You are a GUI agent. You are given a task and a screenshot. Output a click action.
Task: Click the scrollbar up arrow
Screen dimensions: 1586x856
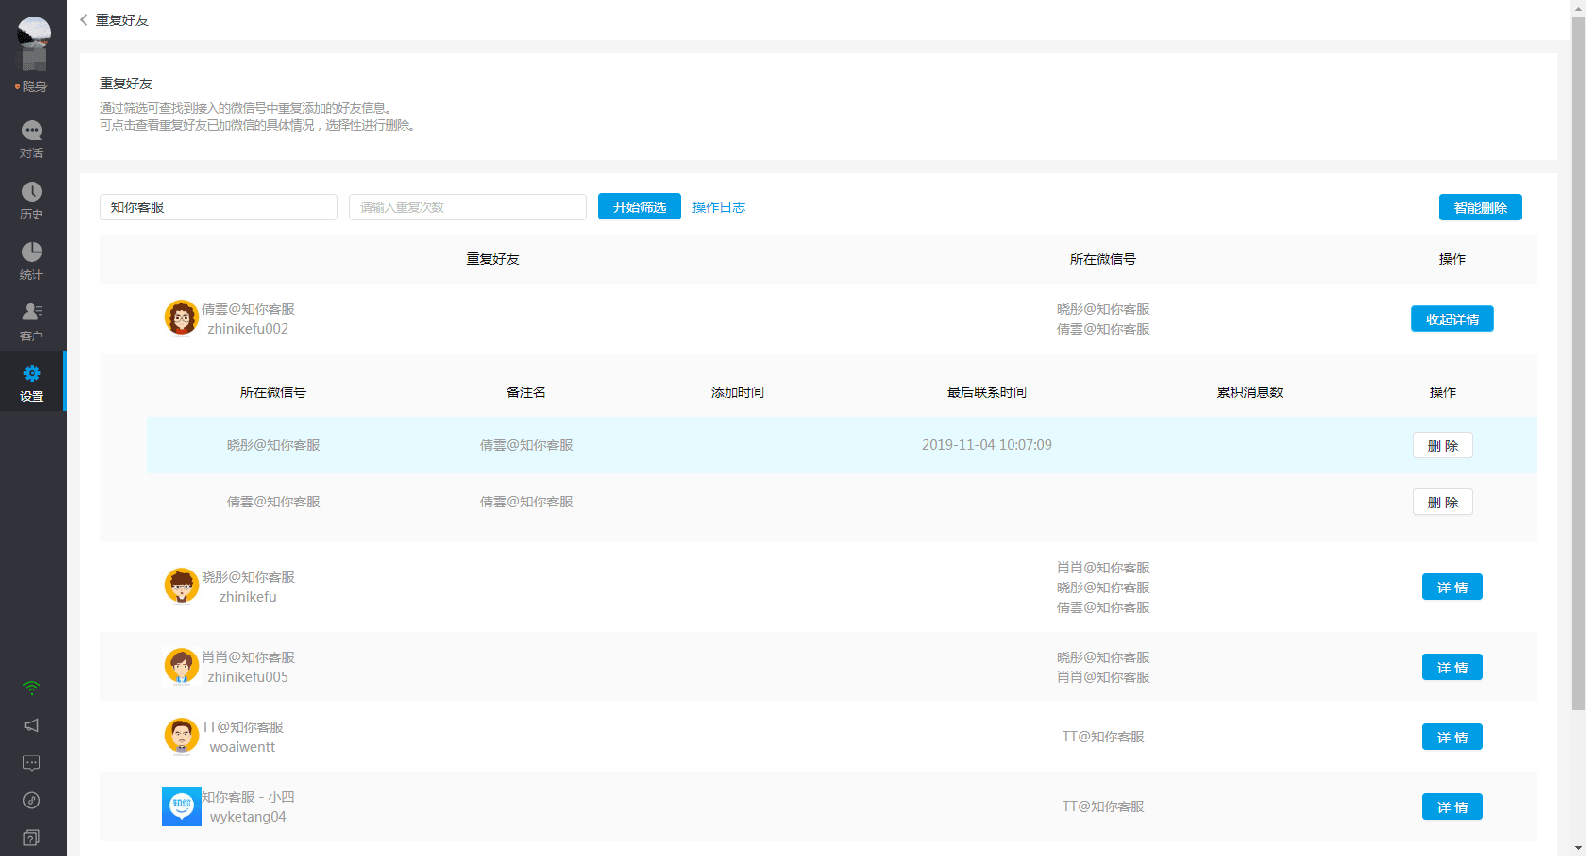click(1578, 7)
